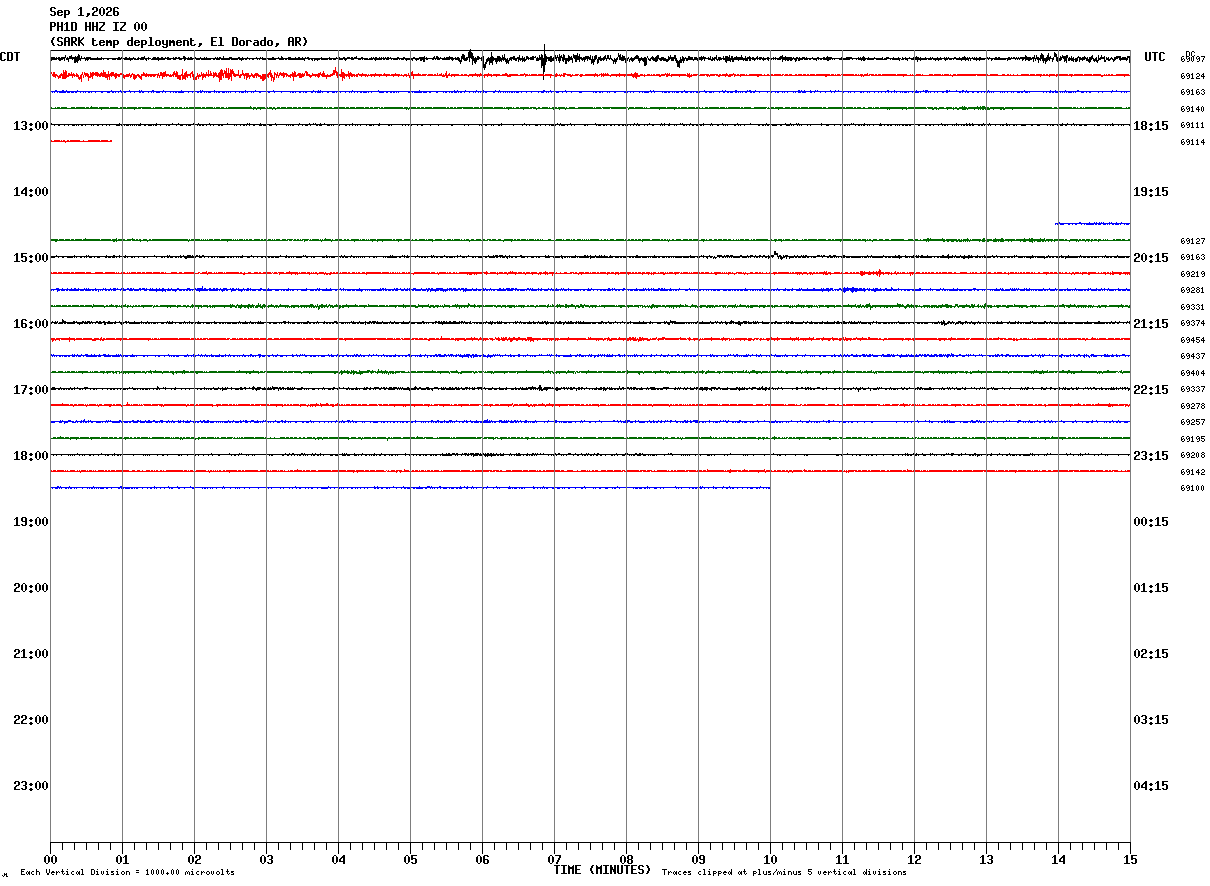Select the short blue segment near minute 14
Viewport: 1210px width, 886px height.
1092,223
